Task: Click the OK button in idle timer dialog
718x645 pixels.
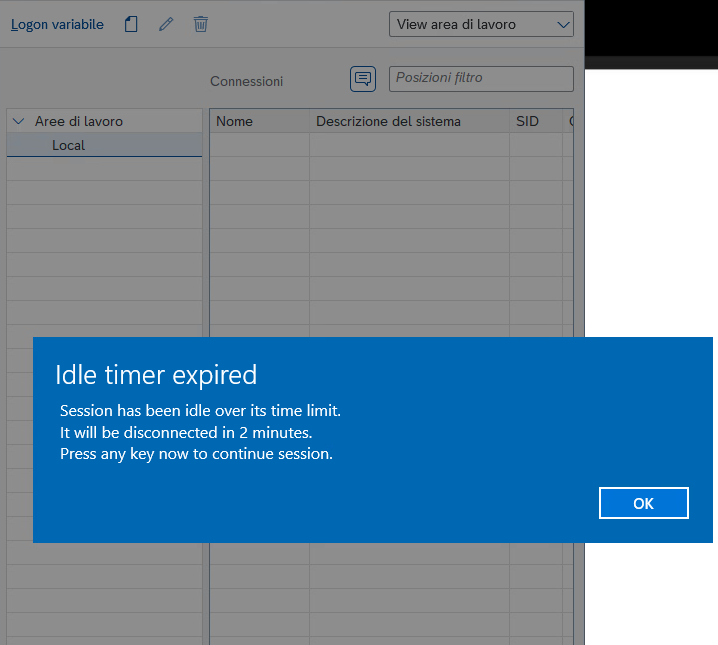Action: [643, 503]
